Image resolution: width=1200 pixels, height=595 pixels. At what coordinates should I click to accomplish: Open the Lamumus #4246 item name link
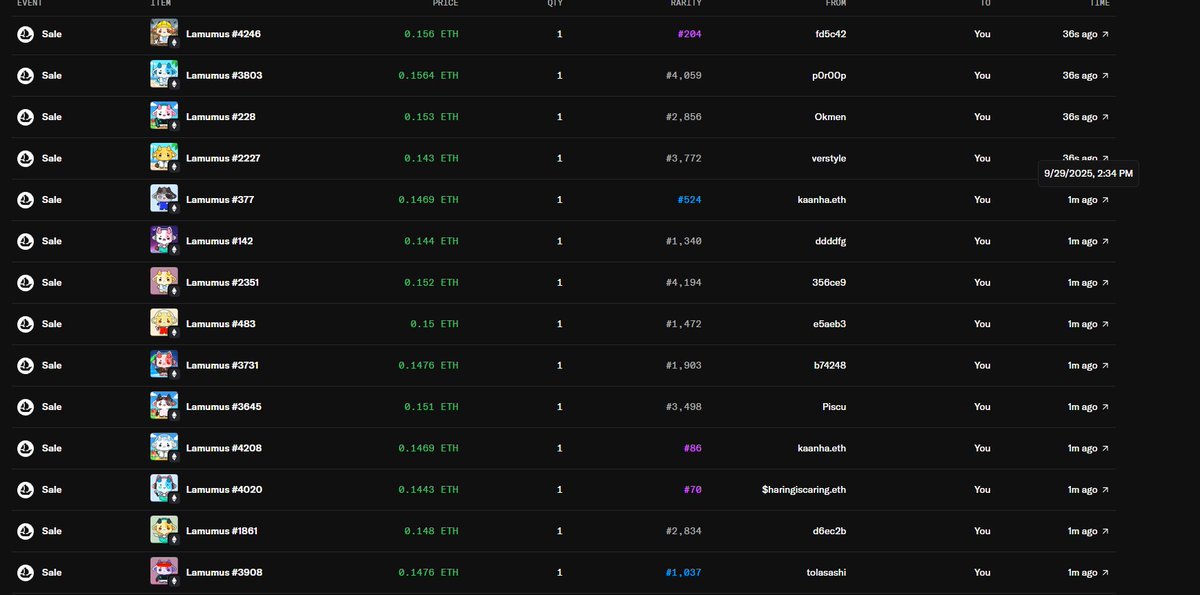pos(224,34)
